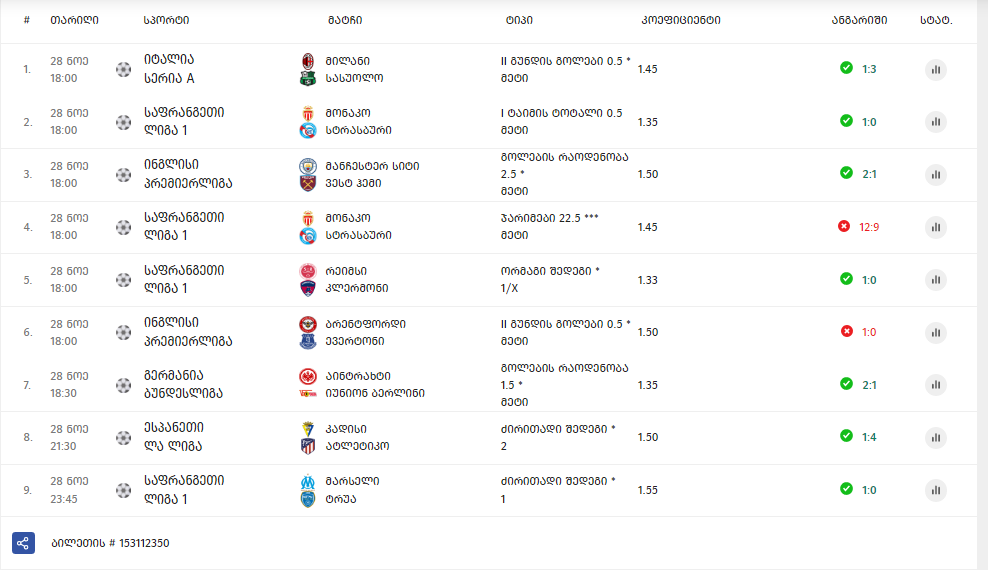Screen dimensions: 988x570
Task: View stats for Eintracht vs Union Berlin
Action: 936,385
